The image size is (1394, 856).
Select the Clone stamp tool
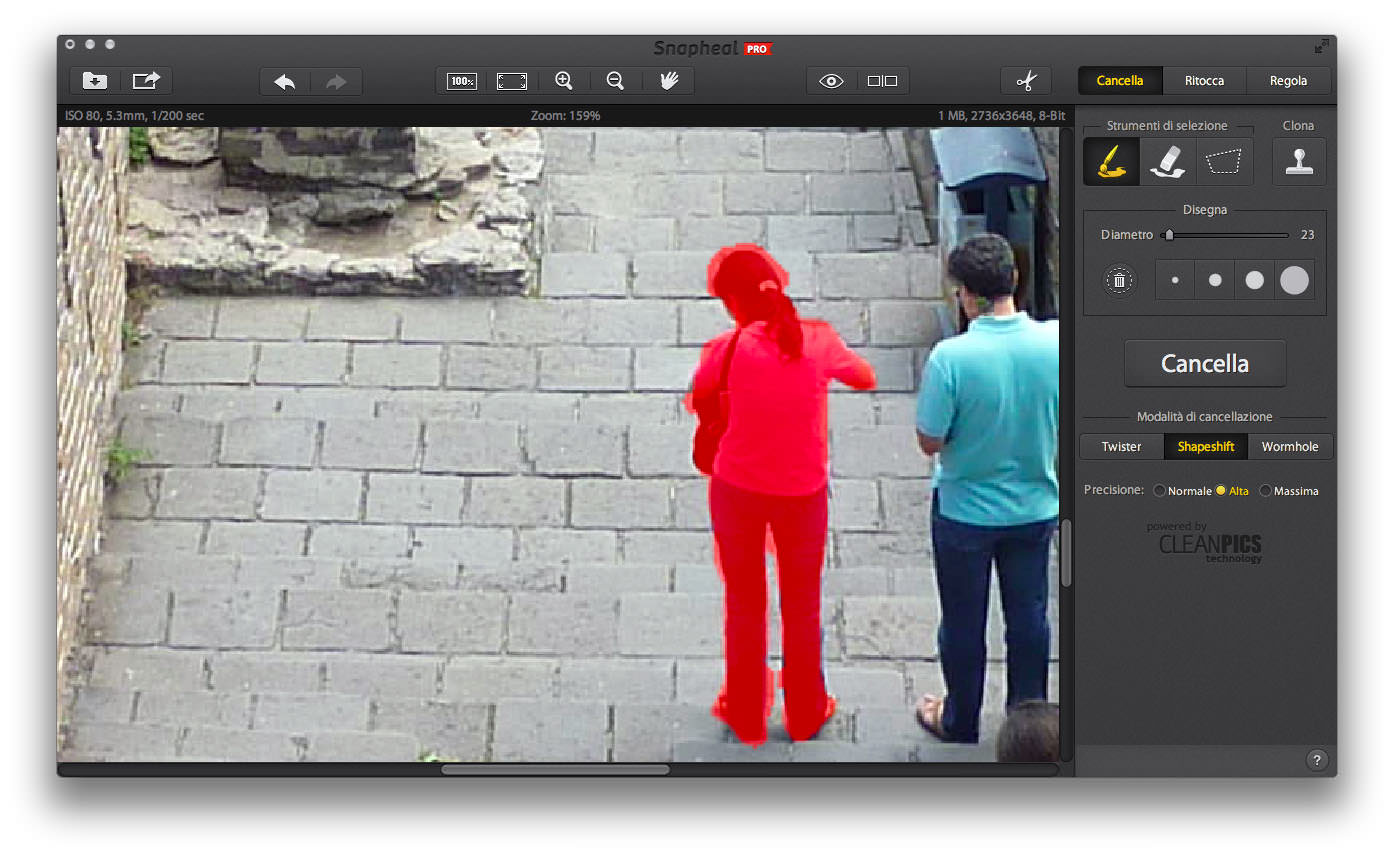point(1299,162)
